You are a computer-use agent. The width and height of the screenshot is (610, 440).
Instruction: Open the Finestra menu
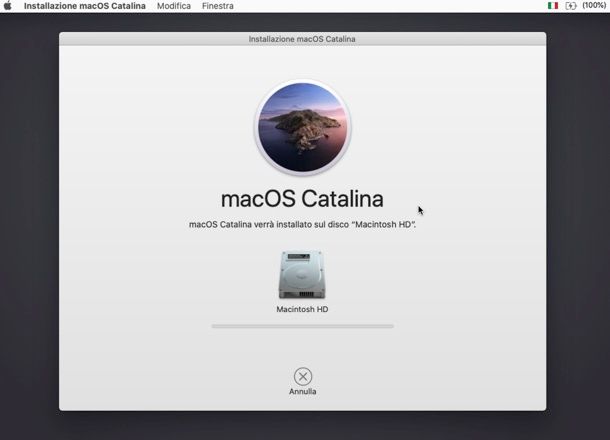click(218, 6)
